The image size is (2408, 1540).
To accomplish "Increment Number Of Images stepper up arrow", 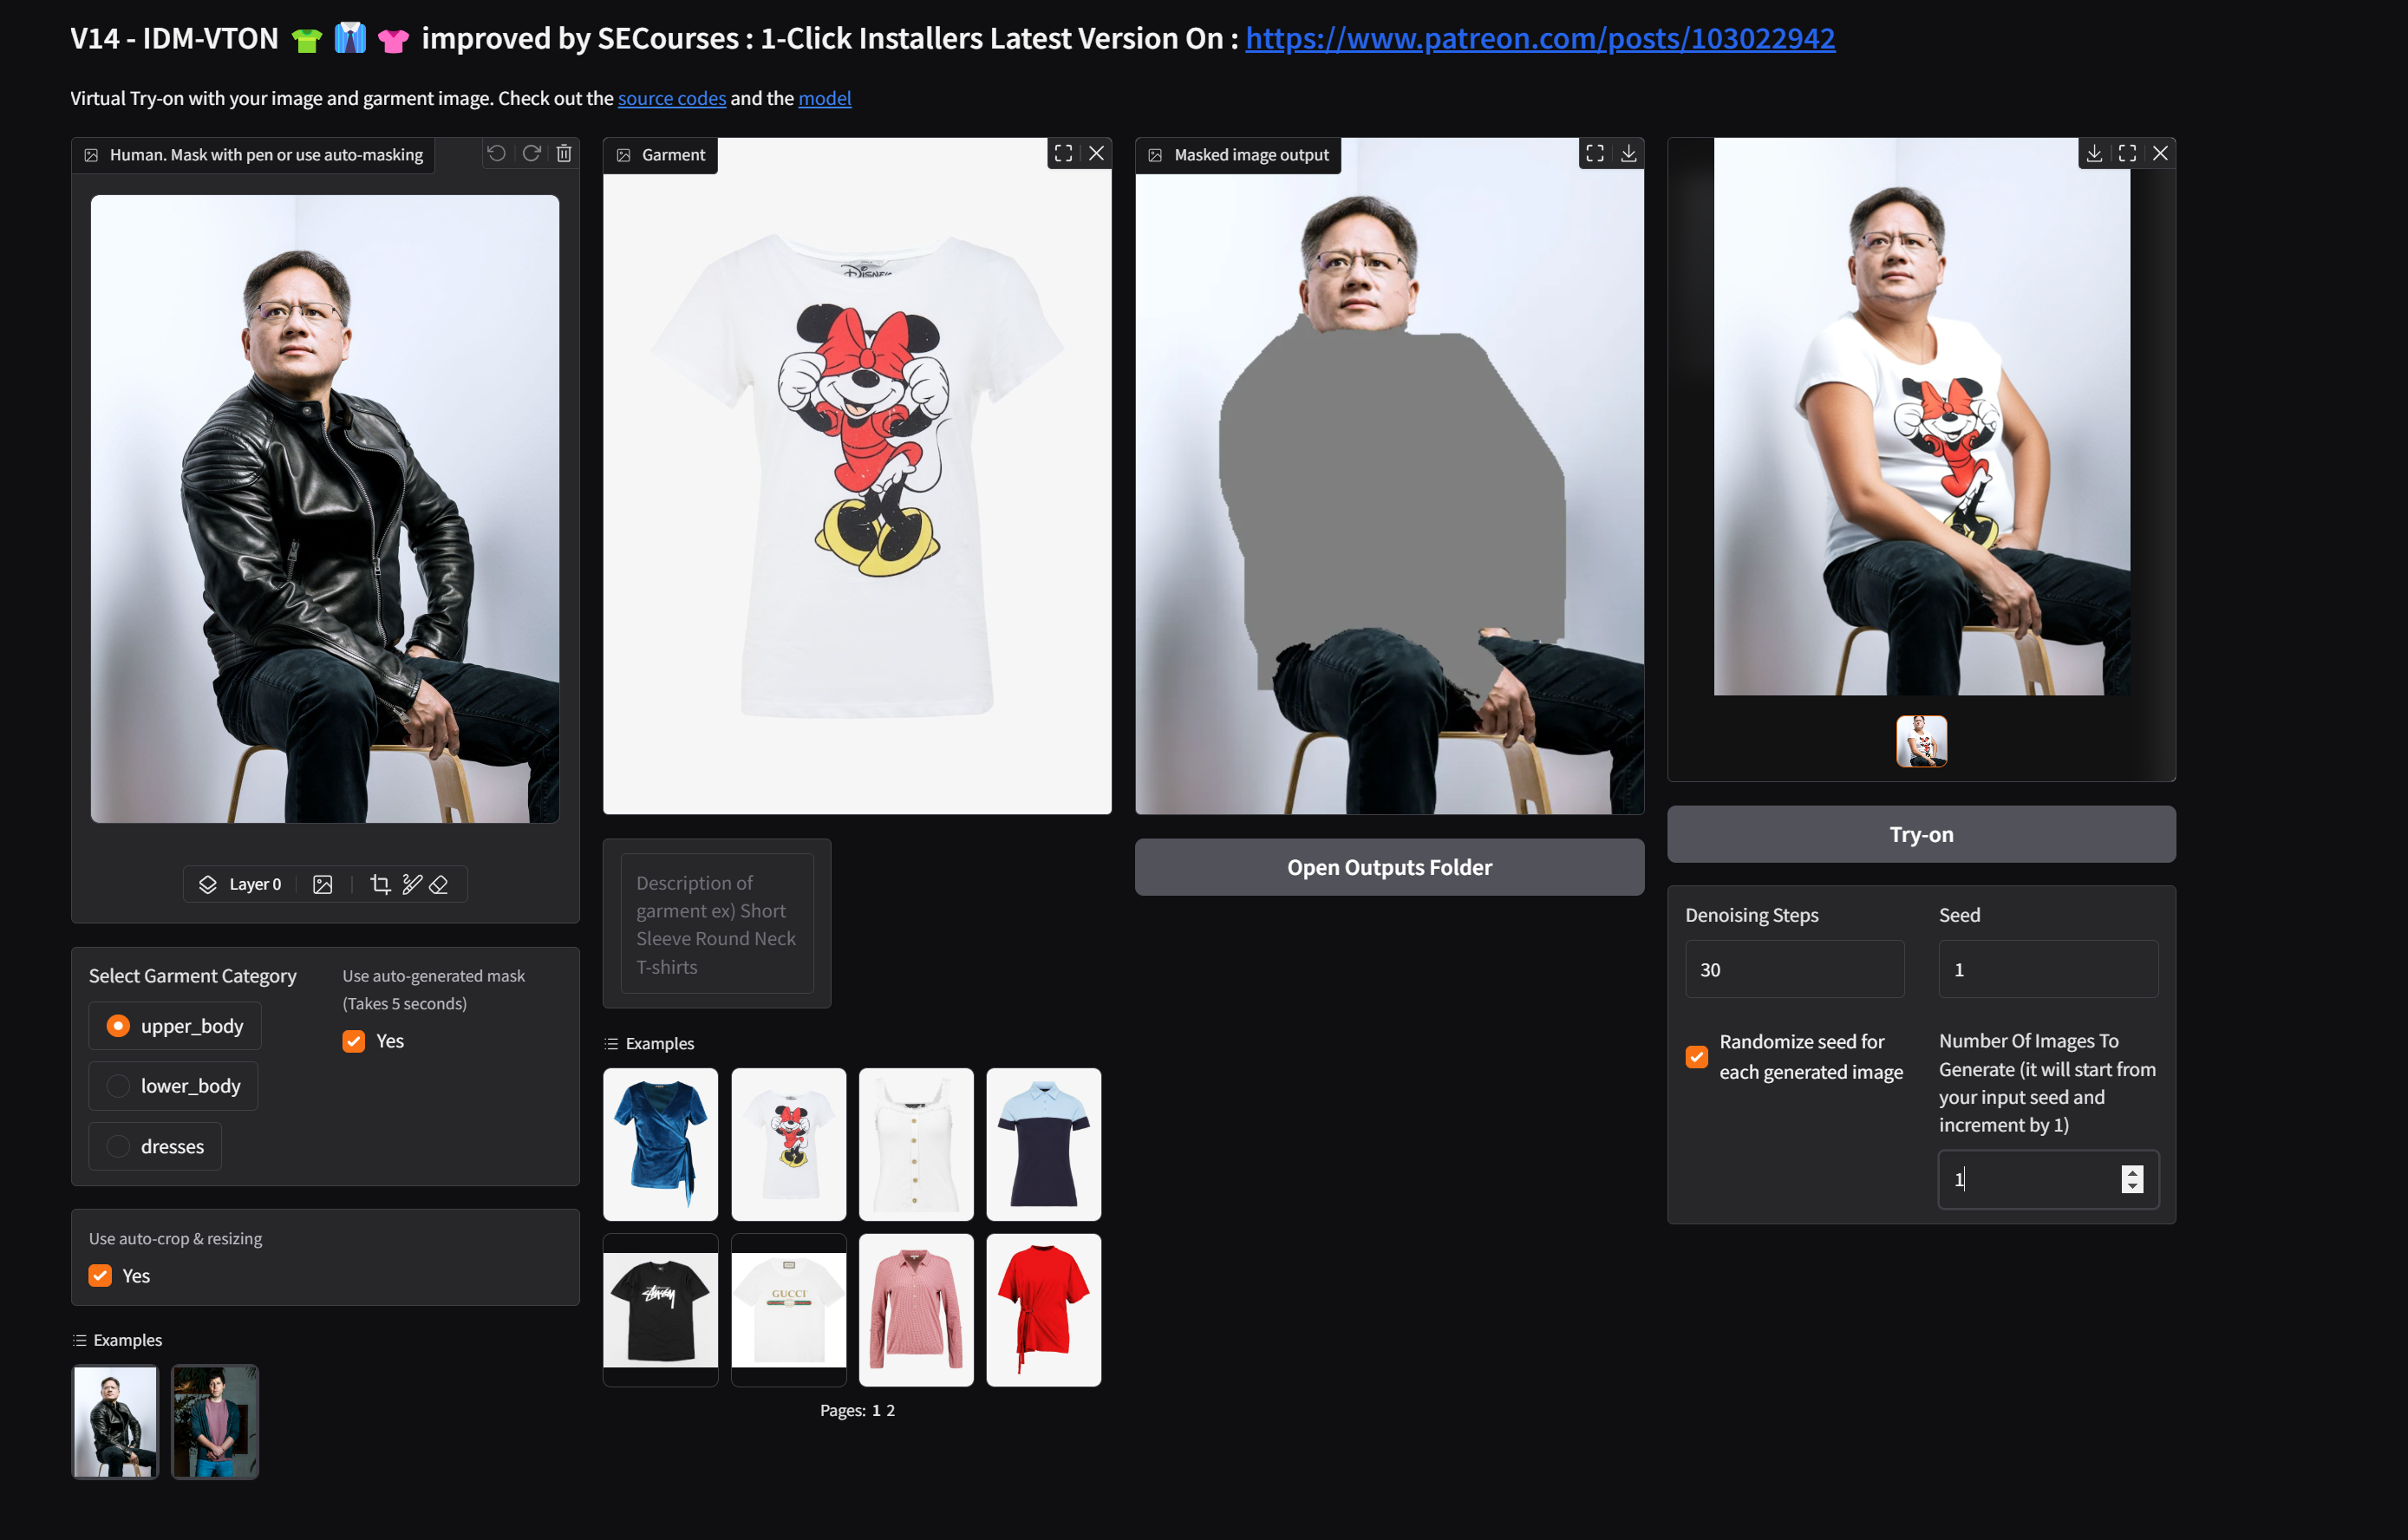I will 2132,1172.
